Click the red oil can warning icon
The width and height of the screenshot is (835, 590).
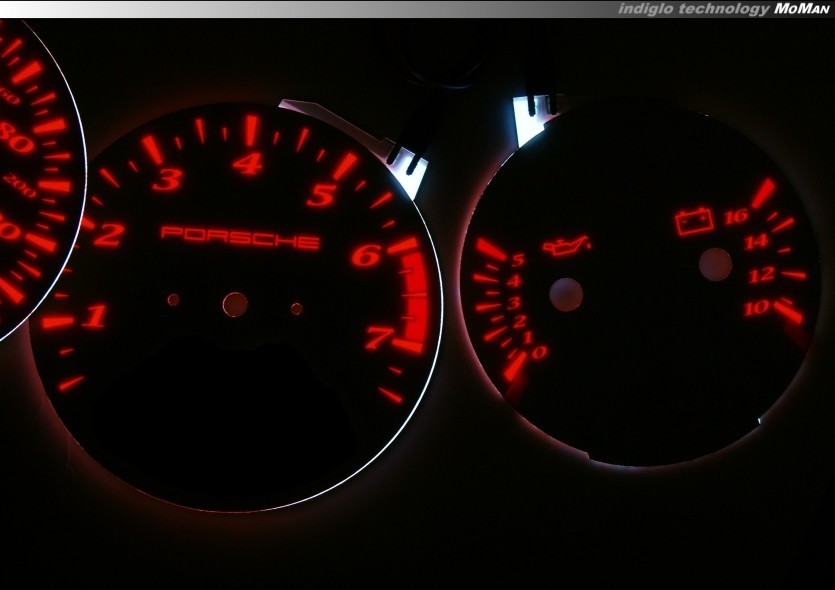coord(566,244)
